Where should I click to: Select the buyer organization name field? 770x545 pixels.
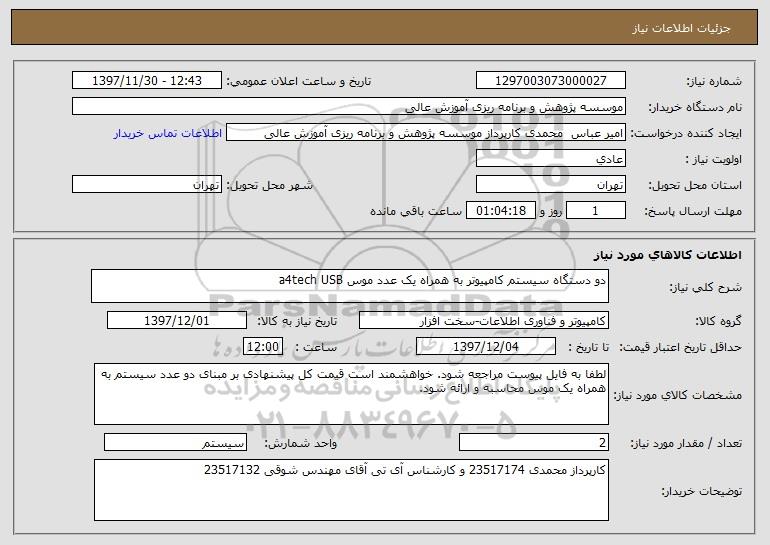click(349, 106)
